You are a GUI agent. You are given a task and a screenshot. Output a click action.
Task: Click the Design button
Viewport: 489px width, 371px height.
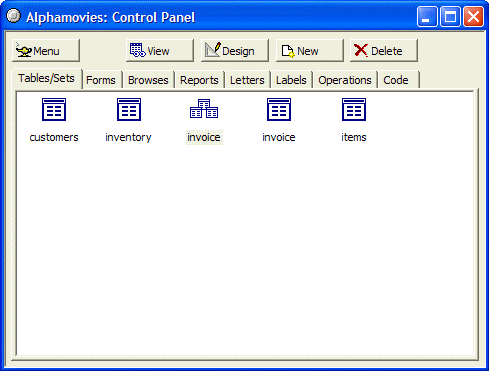tap(235, 51)
